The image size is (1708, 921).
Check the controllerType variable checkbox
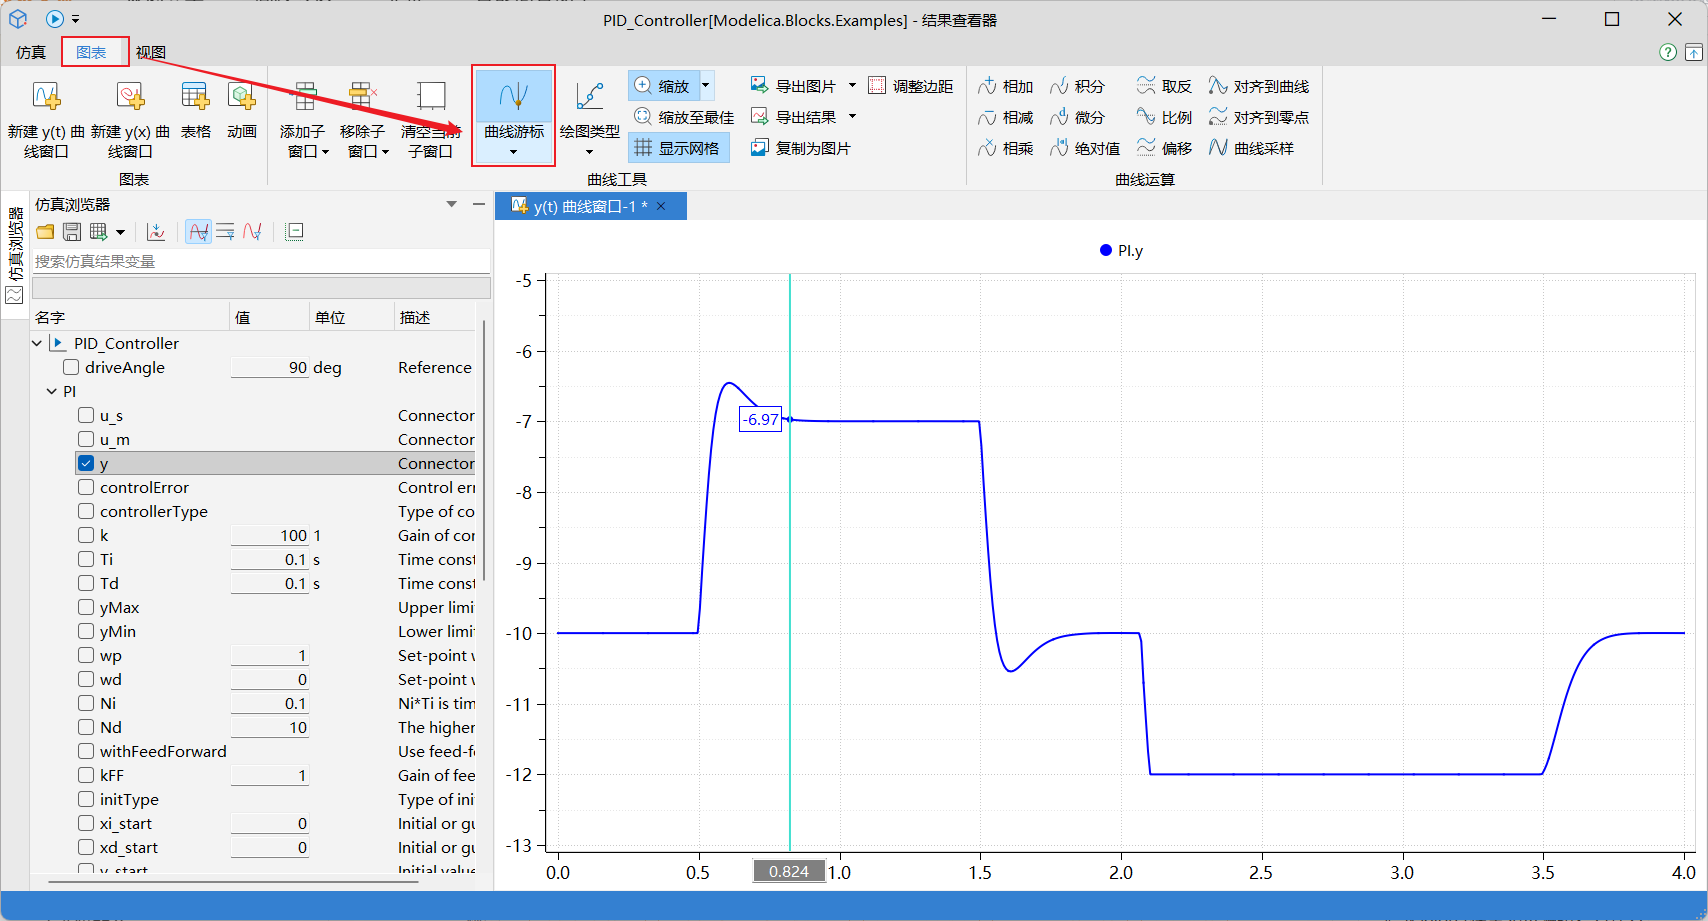click(86, 511)
